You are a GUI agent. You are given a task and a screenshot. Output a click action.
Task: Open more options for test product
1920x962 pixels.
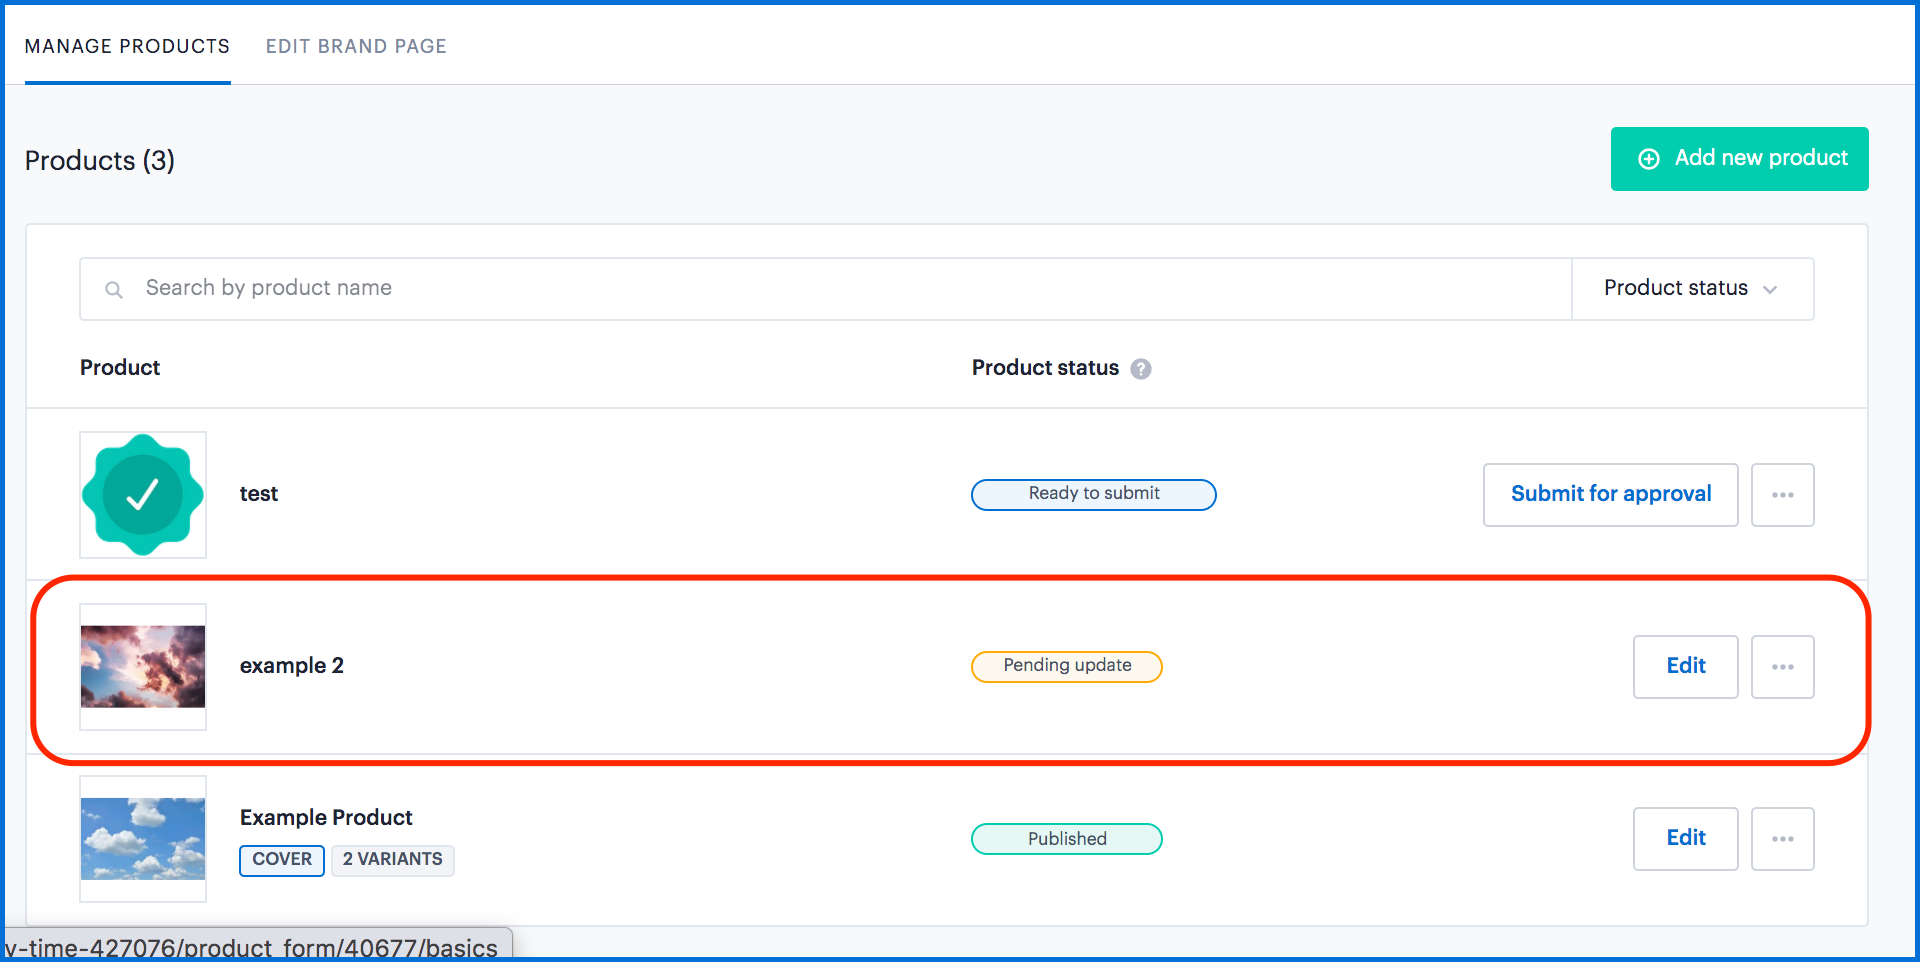tap(1782, 495)
